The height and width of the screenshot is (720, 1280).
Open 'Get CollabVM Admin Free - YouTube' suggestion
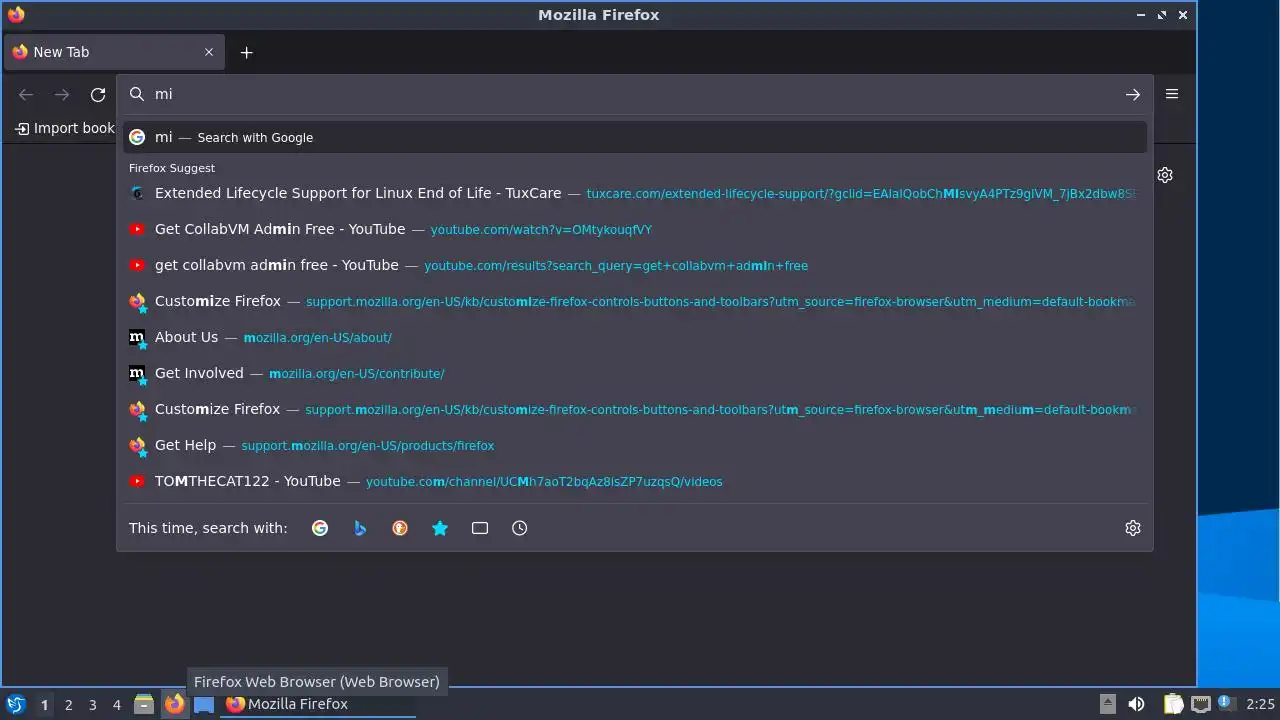[x=635, y=229]
